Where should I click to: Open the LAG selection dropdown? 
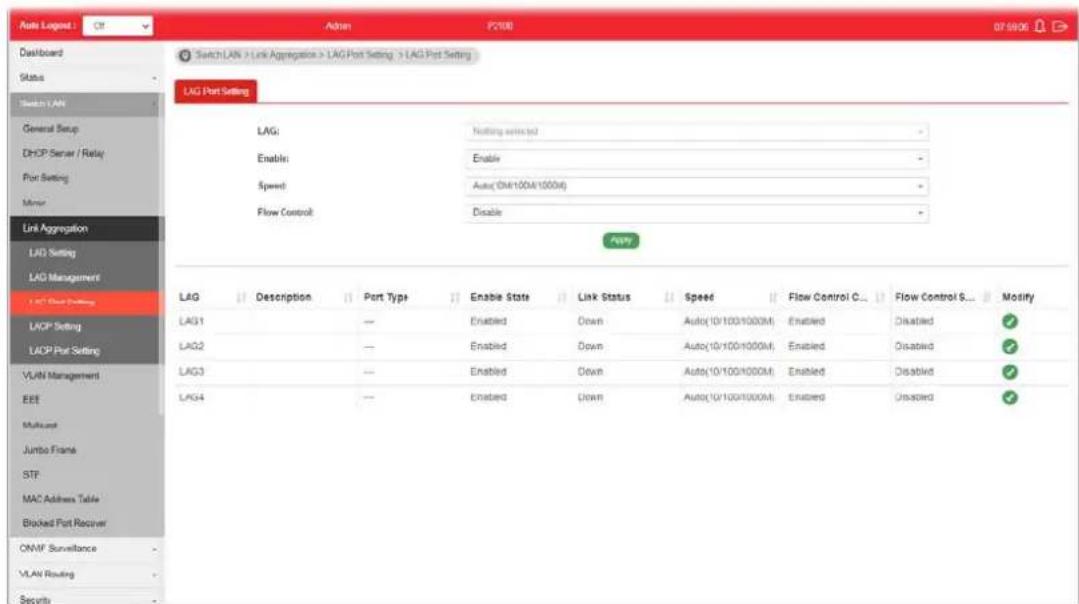pyautogui.click(x=696, y=131)
